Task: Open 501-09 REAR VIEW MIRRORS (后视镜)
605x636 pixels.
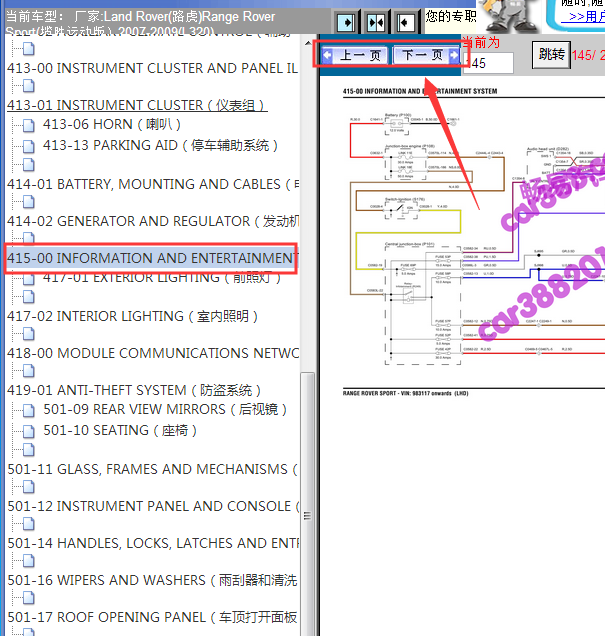Action: click(x=165, y=409)
